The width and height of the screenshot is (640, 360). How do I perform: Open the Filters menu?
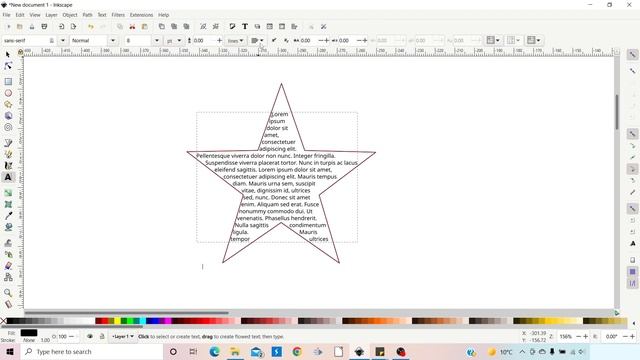[x=118, y=15]
